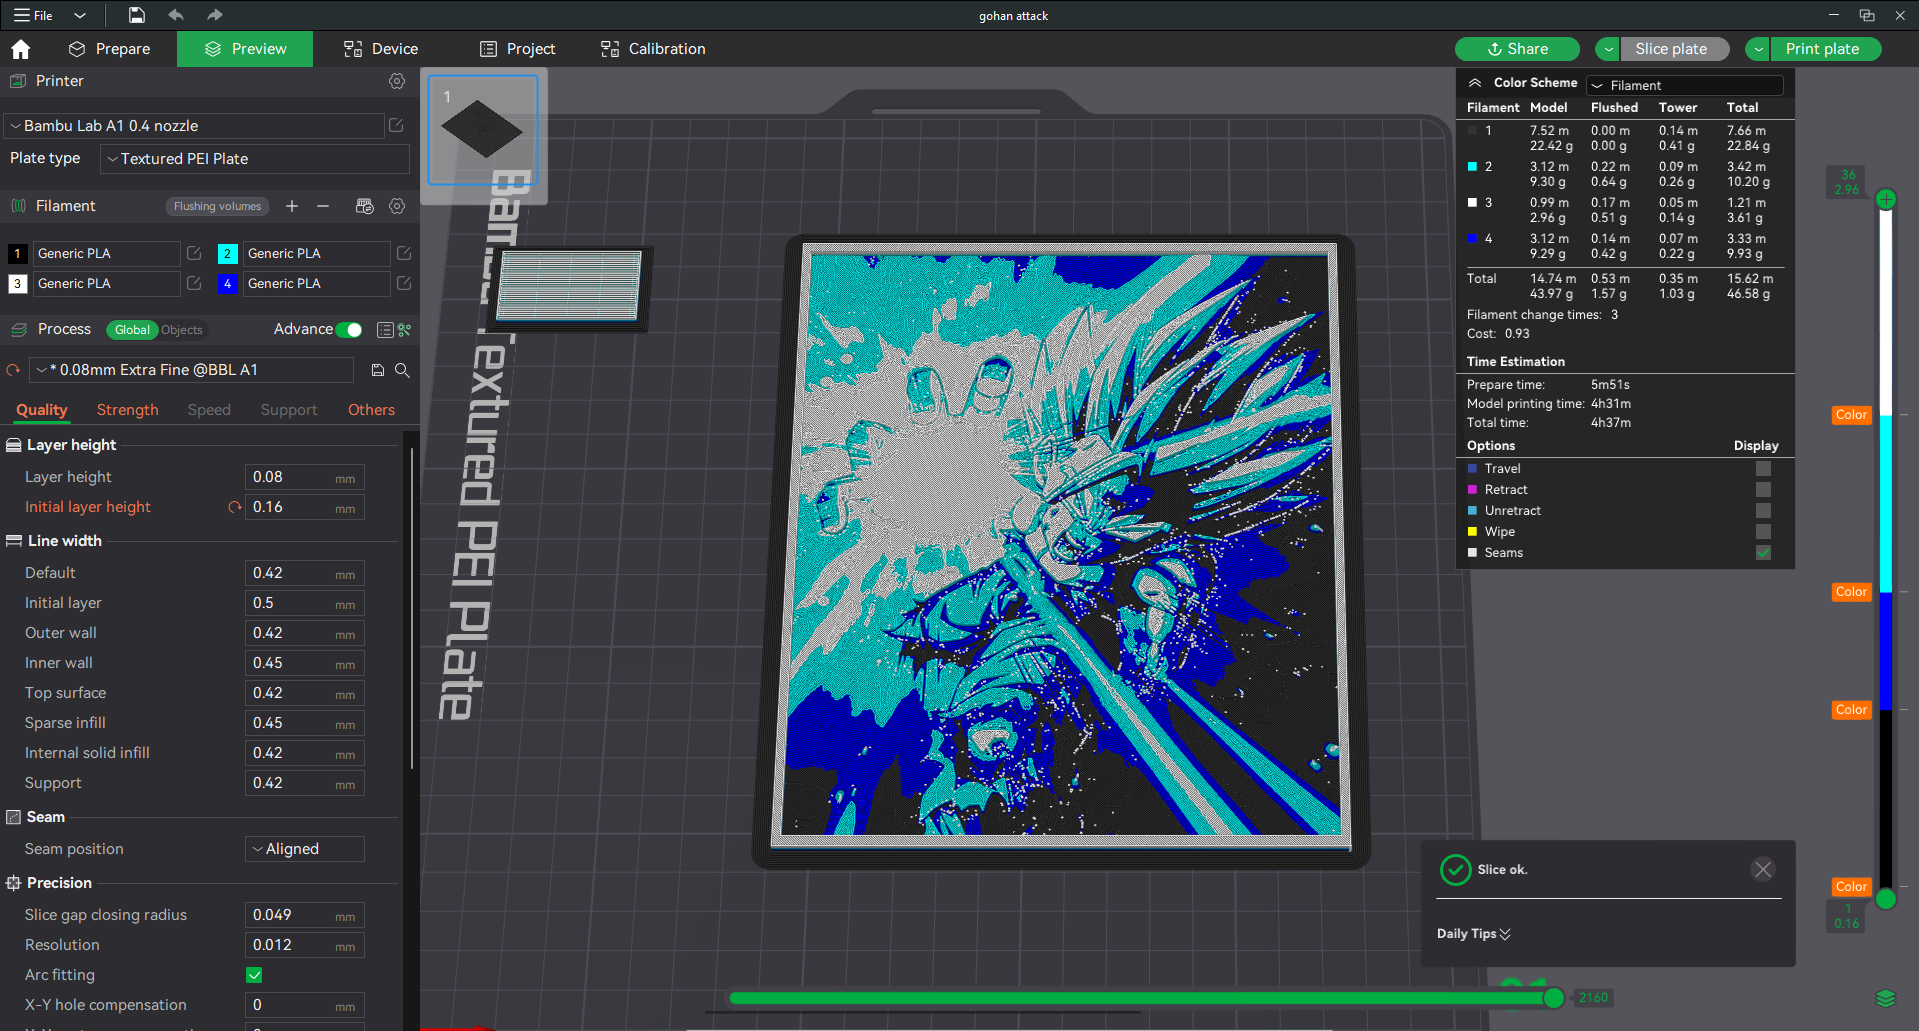Save the process preset
This screenshot has height=1031, width=1919.
pyautogui.click(x=378, y=370)
